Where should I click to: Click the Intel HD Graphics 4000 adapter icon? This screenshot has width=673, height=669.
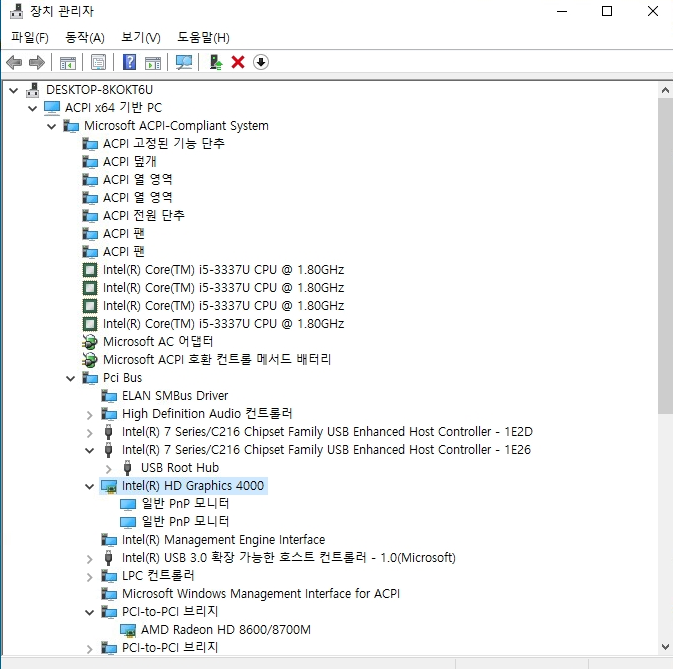[x=109, y=486]
